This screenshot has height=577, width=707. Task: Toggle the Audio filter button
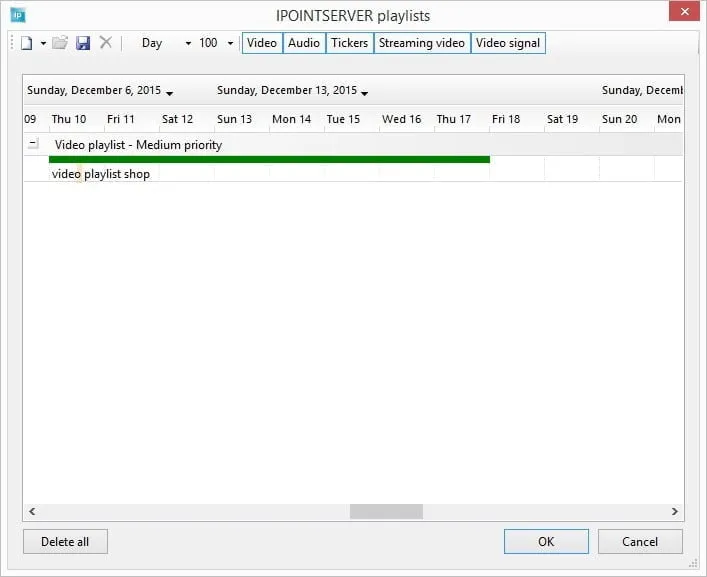coord(304,43)
